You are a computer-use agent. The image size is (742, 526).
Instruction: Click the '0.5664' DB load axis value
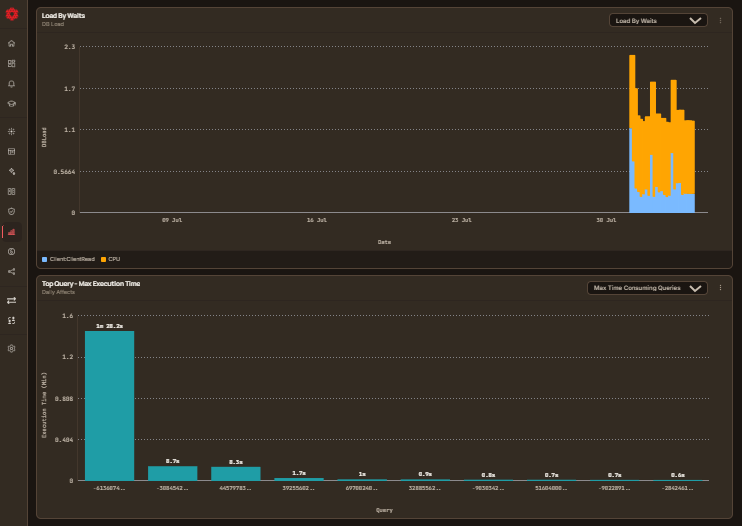(64, 172)
